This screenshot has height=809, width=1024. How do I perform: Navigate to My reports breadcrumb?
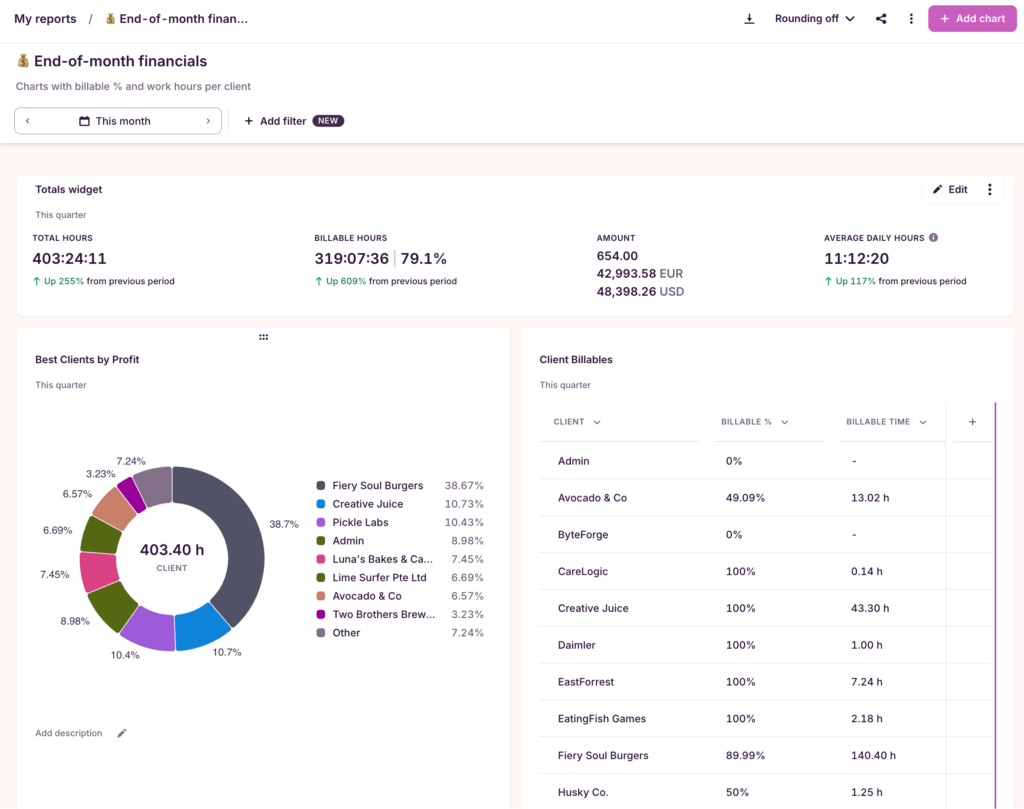click(x=47, y=18)
